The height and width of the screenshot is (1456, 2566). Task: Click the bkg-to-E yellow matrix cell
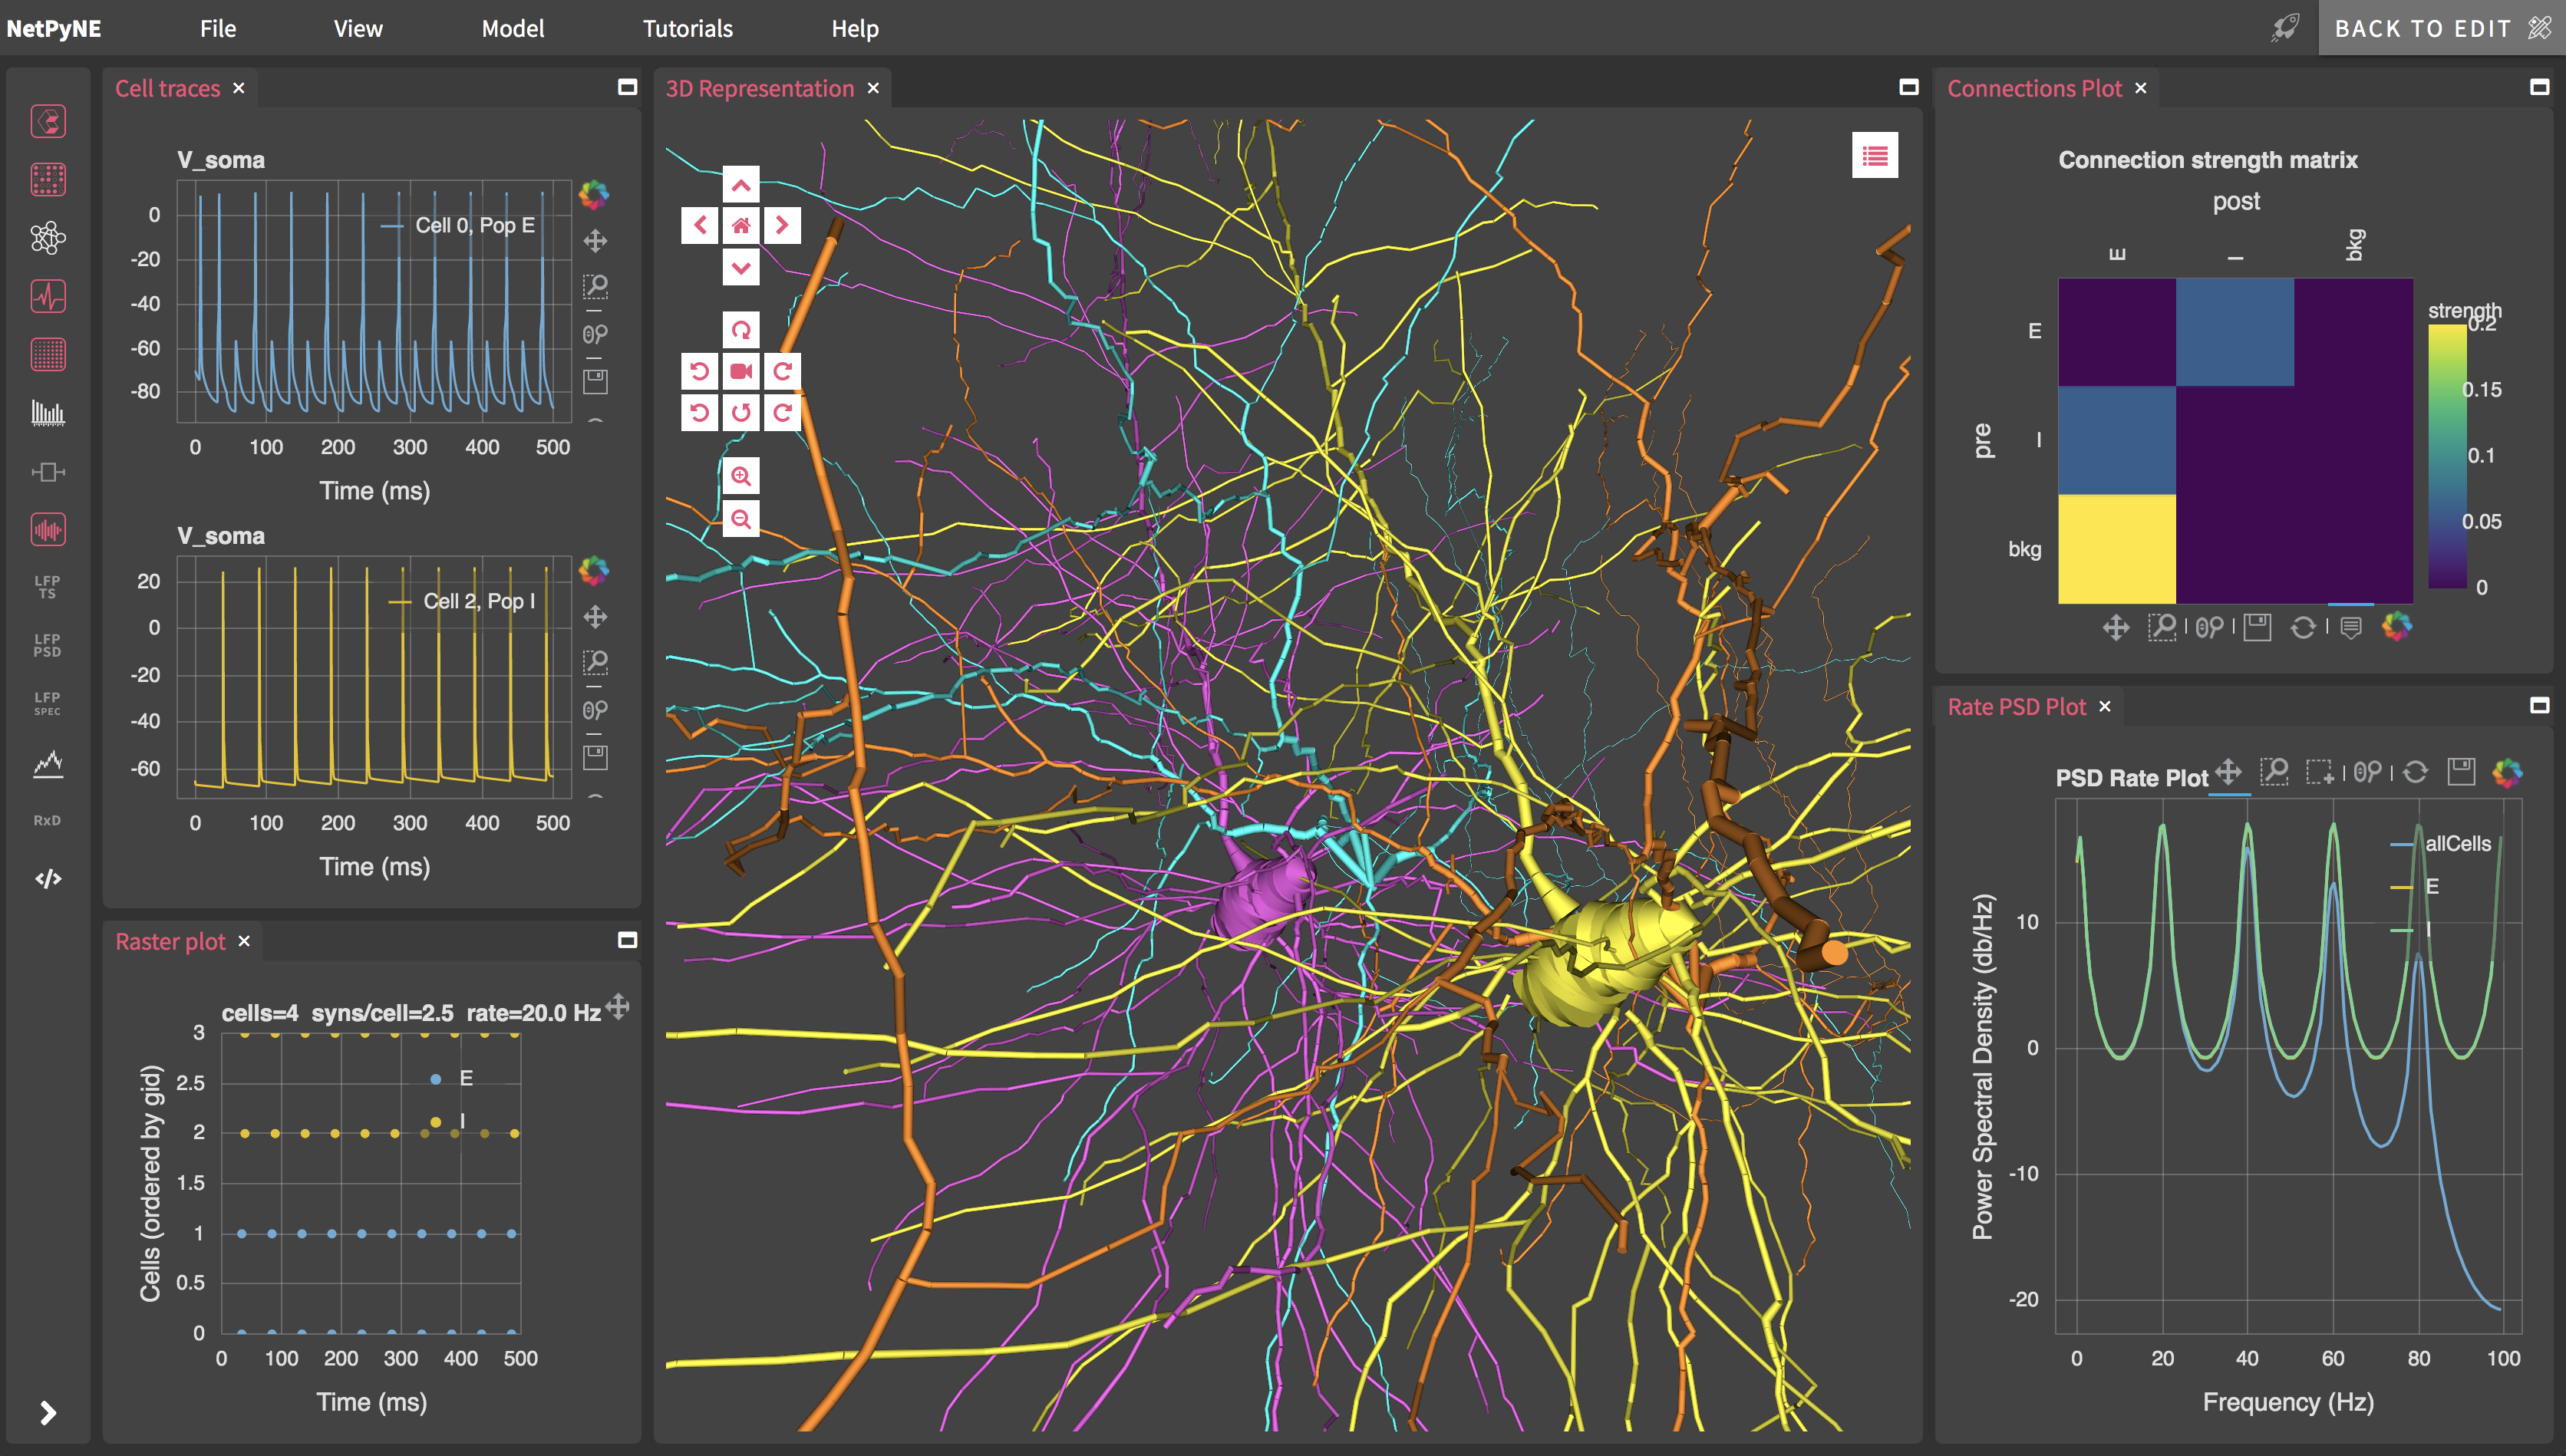pos(2116,548)
